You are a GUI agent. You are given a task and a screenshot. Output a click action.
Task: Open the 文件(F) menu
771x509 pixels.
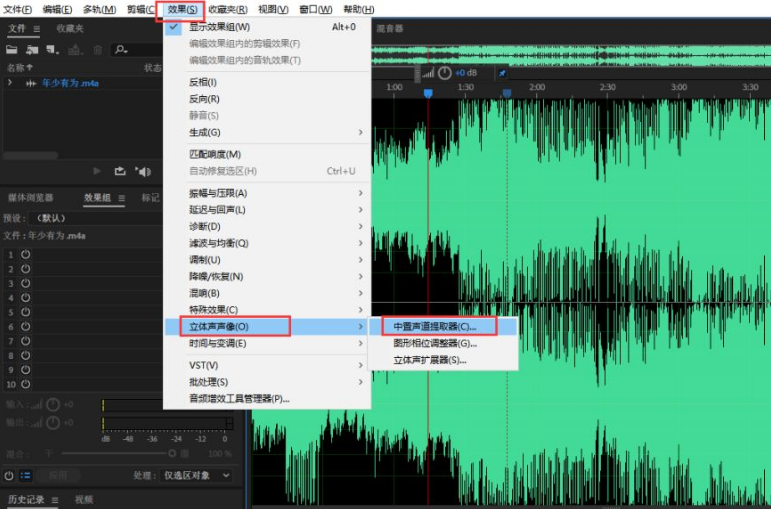pyautogui.click(x=18, y=9)
